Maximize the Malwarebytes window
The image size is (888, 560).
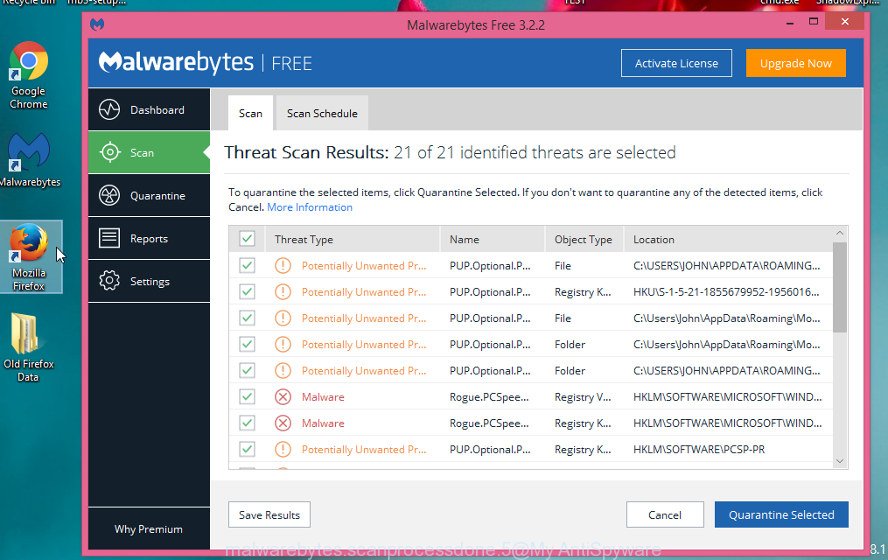pos(813,22)
